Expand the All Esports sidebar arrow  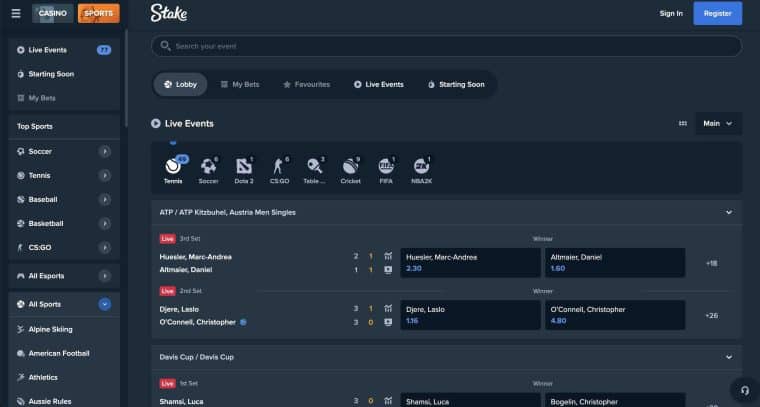point(105,276)
